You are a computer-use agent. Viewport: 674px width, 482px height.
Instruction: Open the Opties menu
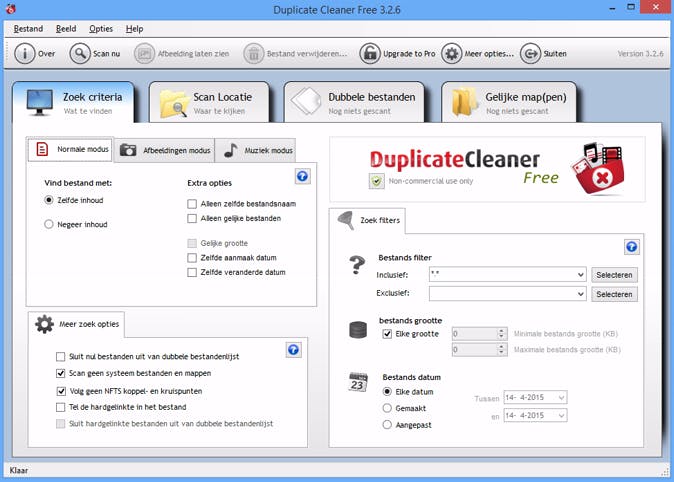[x=101, y=29]
